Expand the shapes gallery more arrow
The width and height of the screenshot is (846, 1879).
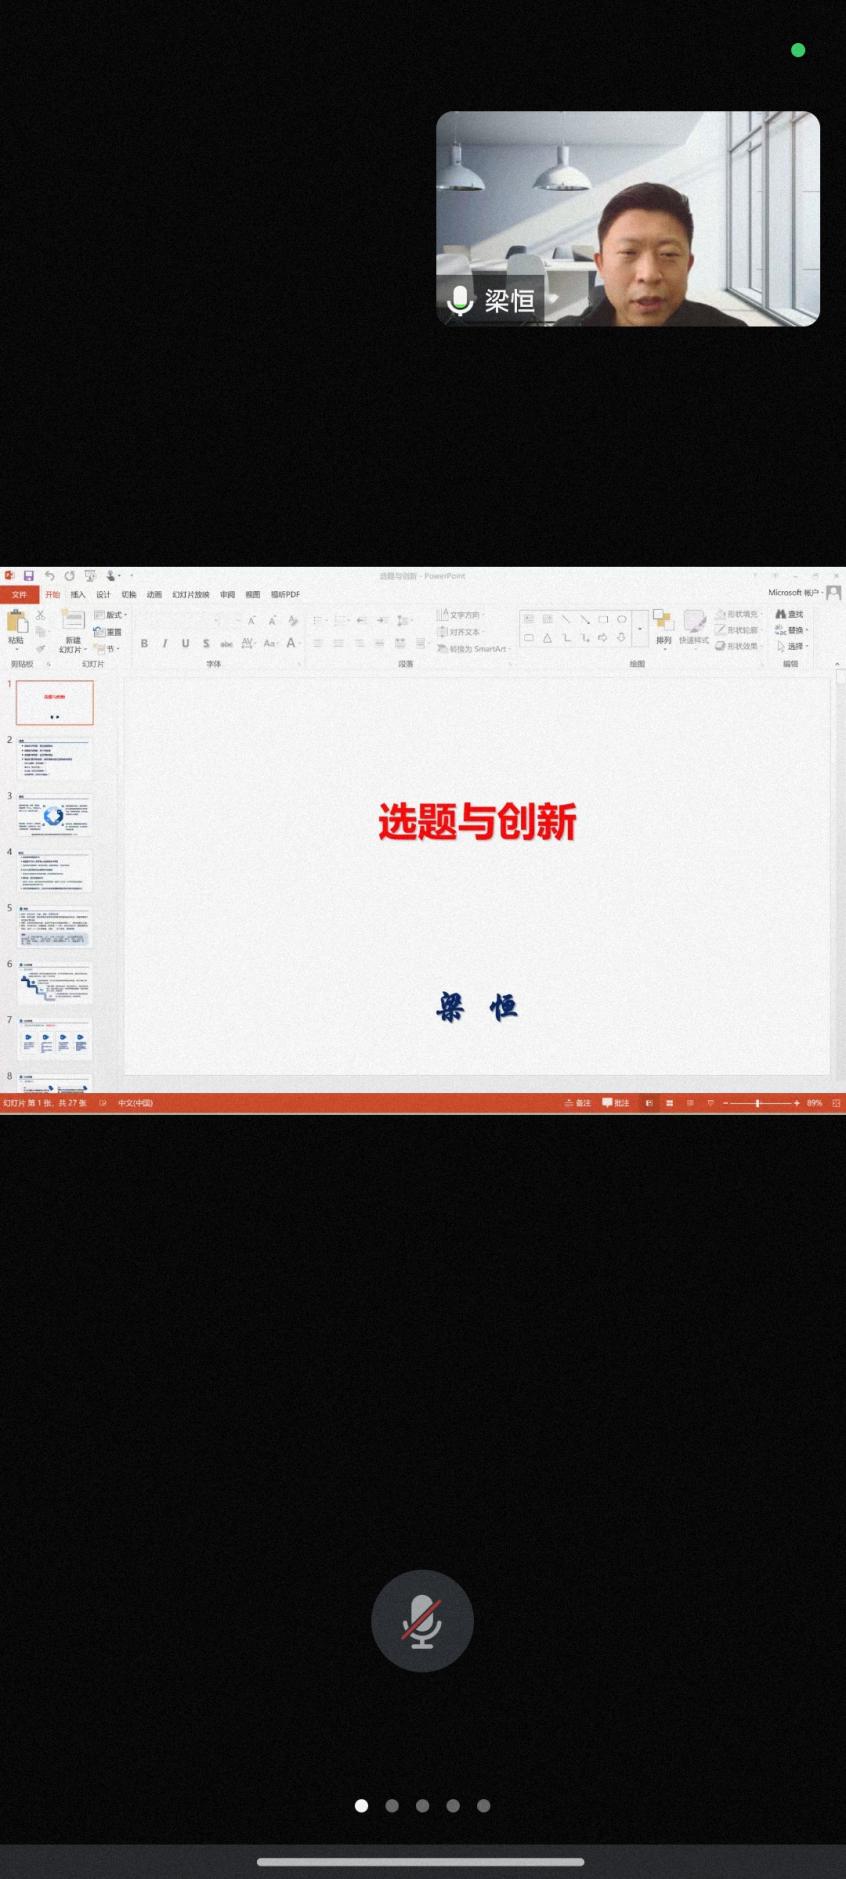point(640,629)
